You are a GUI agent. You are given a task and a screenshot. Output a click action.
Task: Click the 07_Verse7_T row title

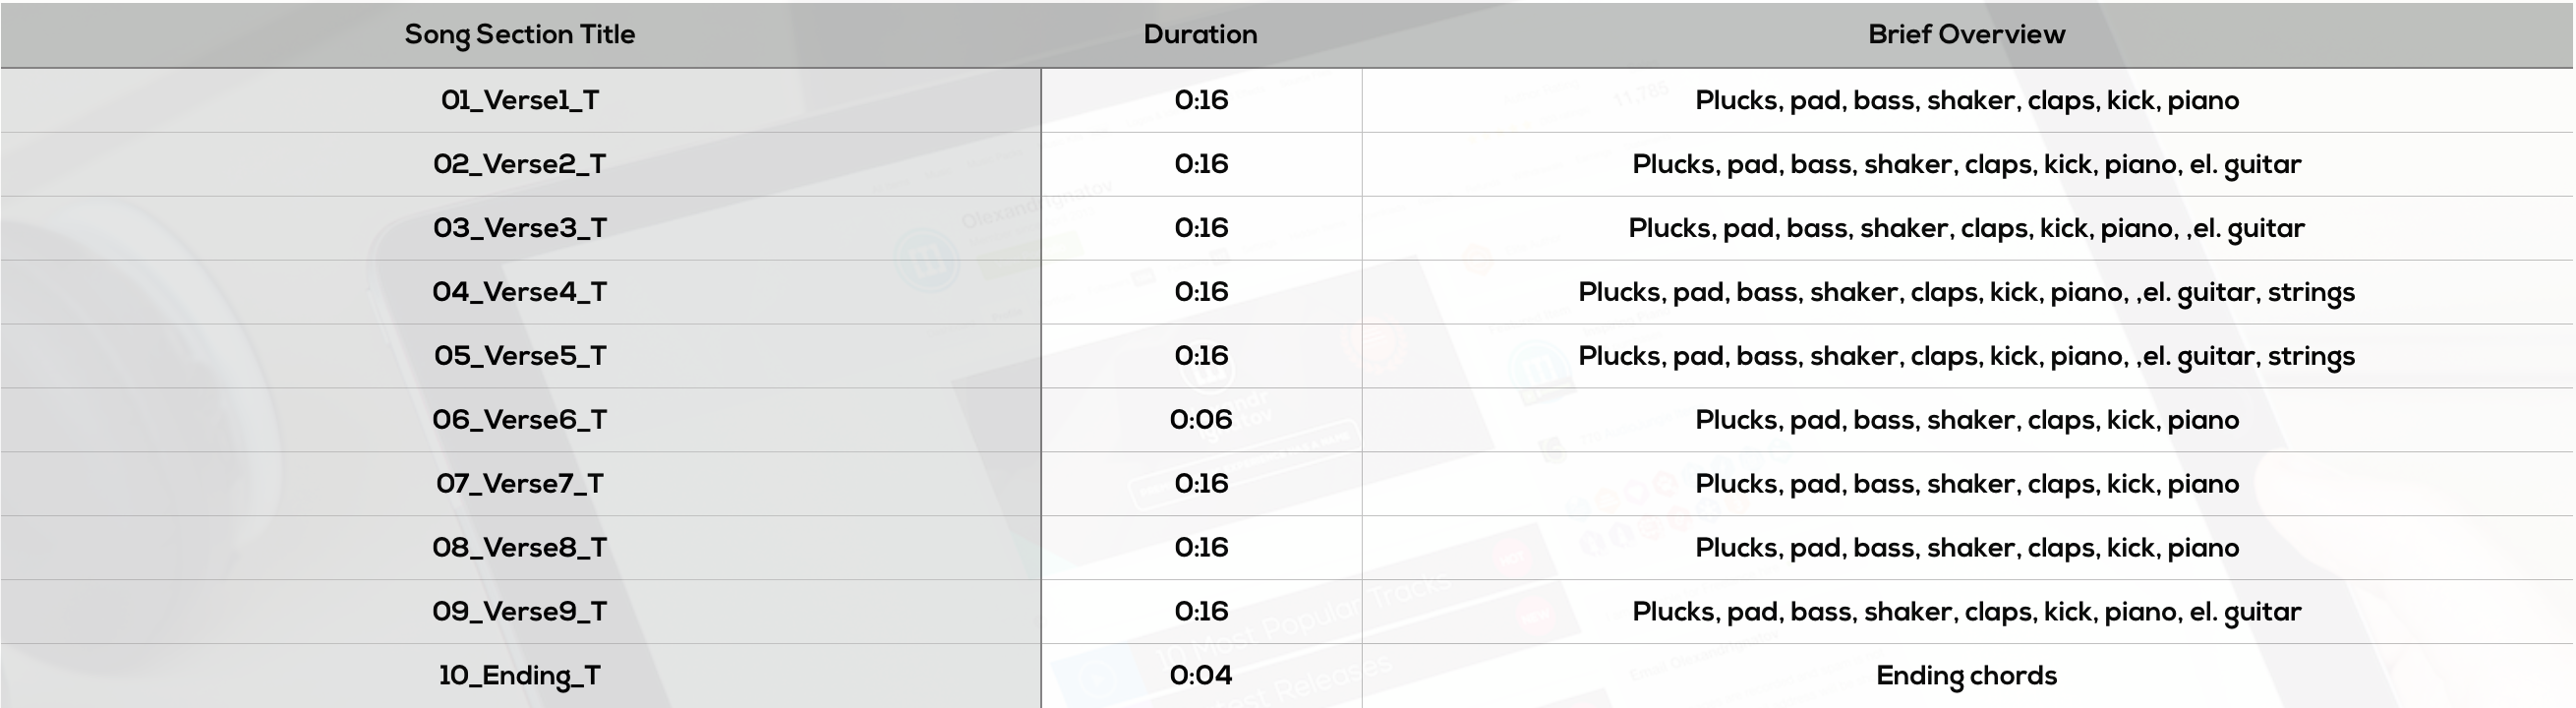[520, 485]
